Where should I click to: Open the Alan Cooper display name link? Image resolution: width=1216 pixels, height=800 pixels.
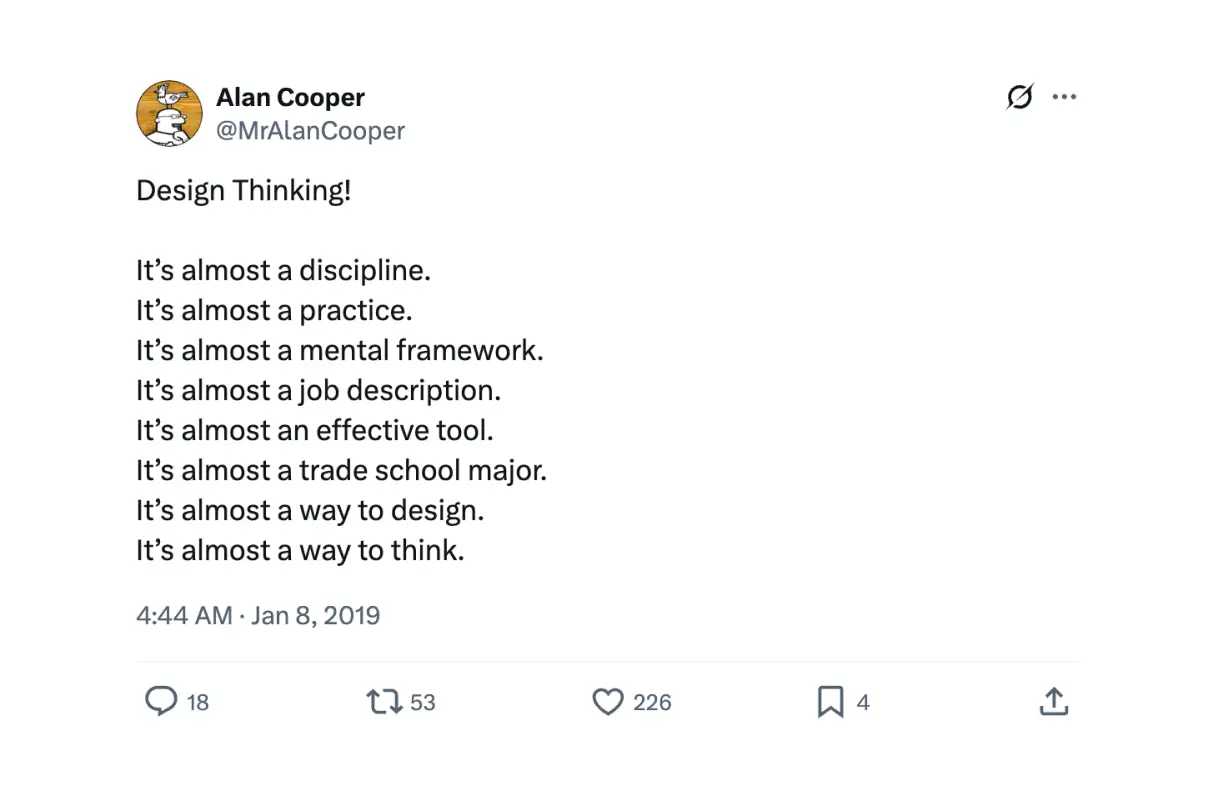point(290,98)
